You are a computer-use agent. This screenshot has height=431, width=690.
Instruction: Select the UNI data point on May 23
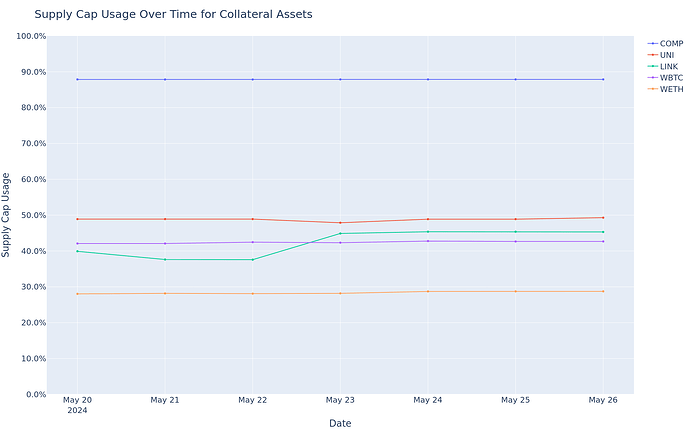340,223
